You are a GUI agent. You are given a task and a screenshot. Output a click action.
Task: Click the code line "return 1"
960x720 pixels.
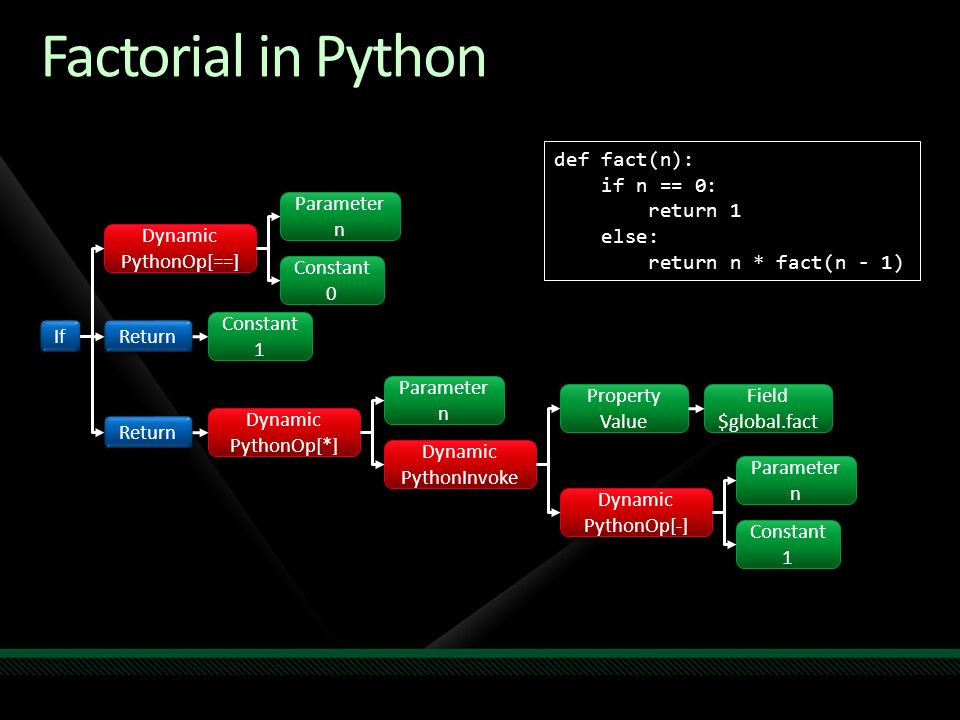tap(694, 211)
